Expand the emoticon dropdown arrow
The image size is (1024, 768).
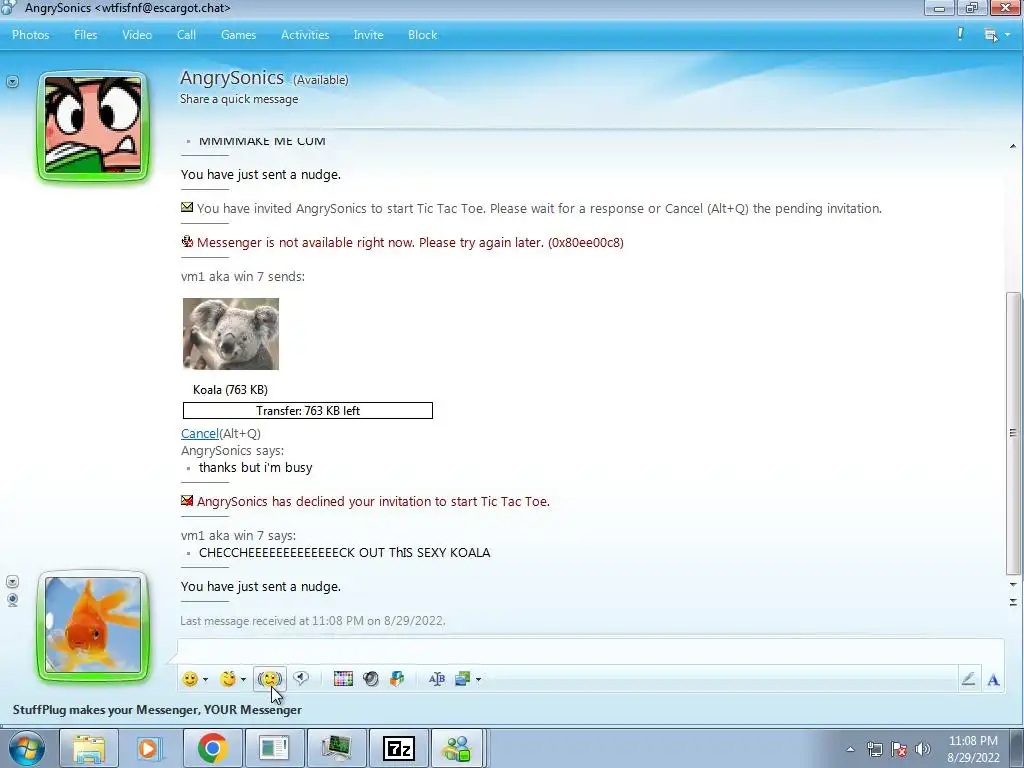pyautogui.click(x=205, y=680)
